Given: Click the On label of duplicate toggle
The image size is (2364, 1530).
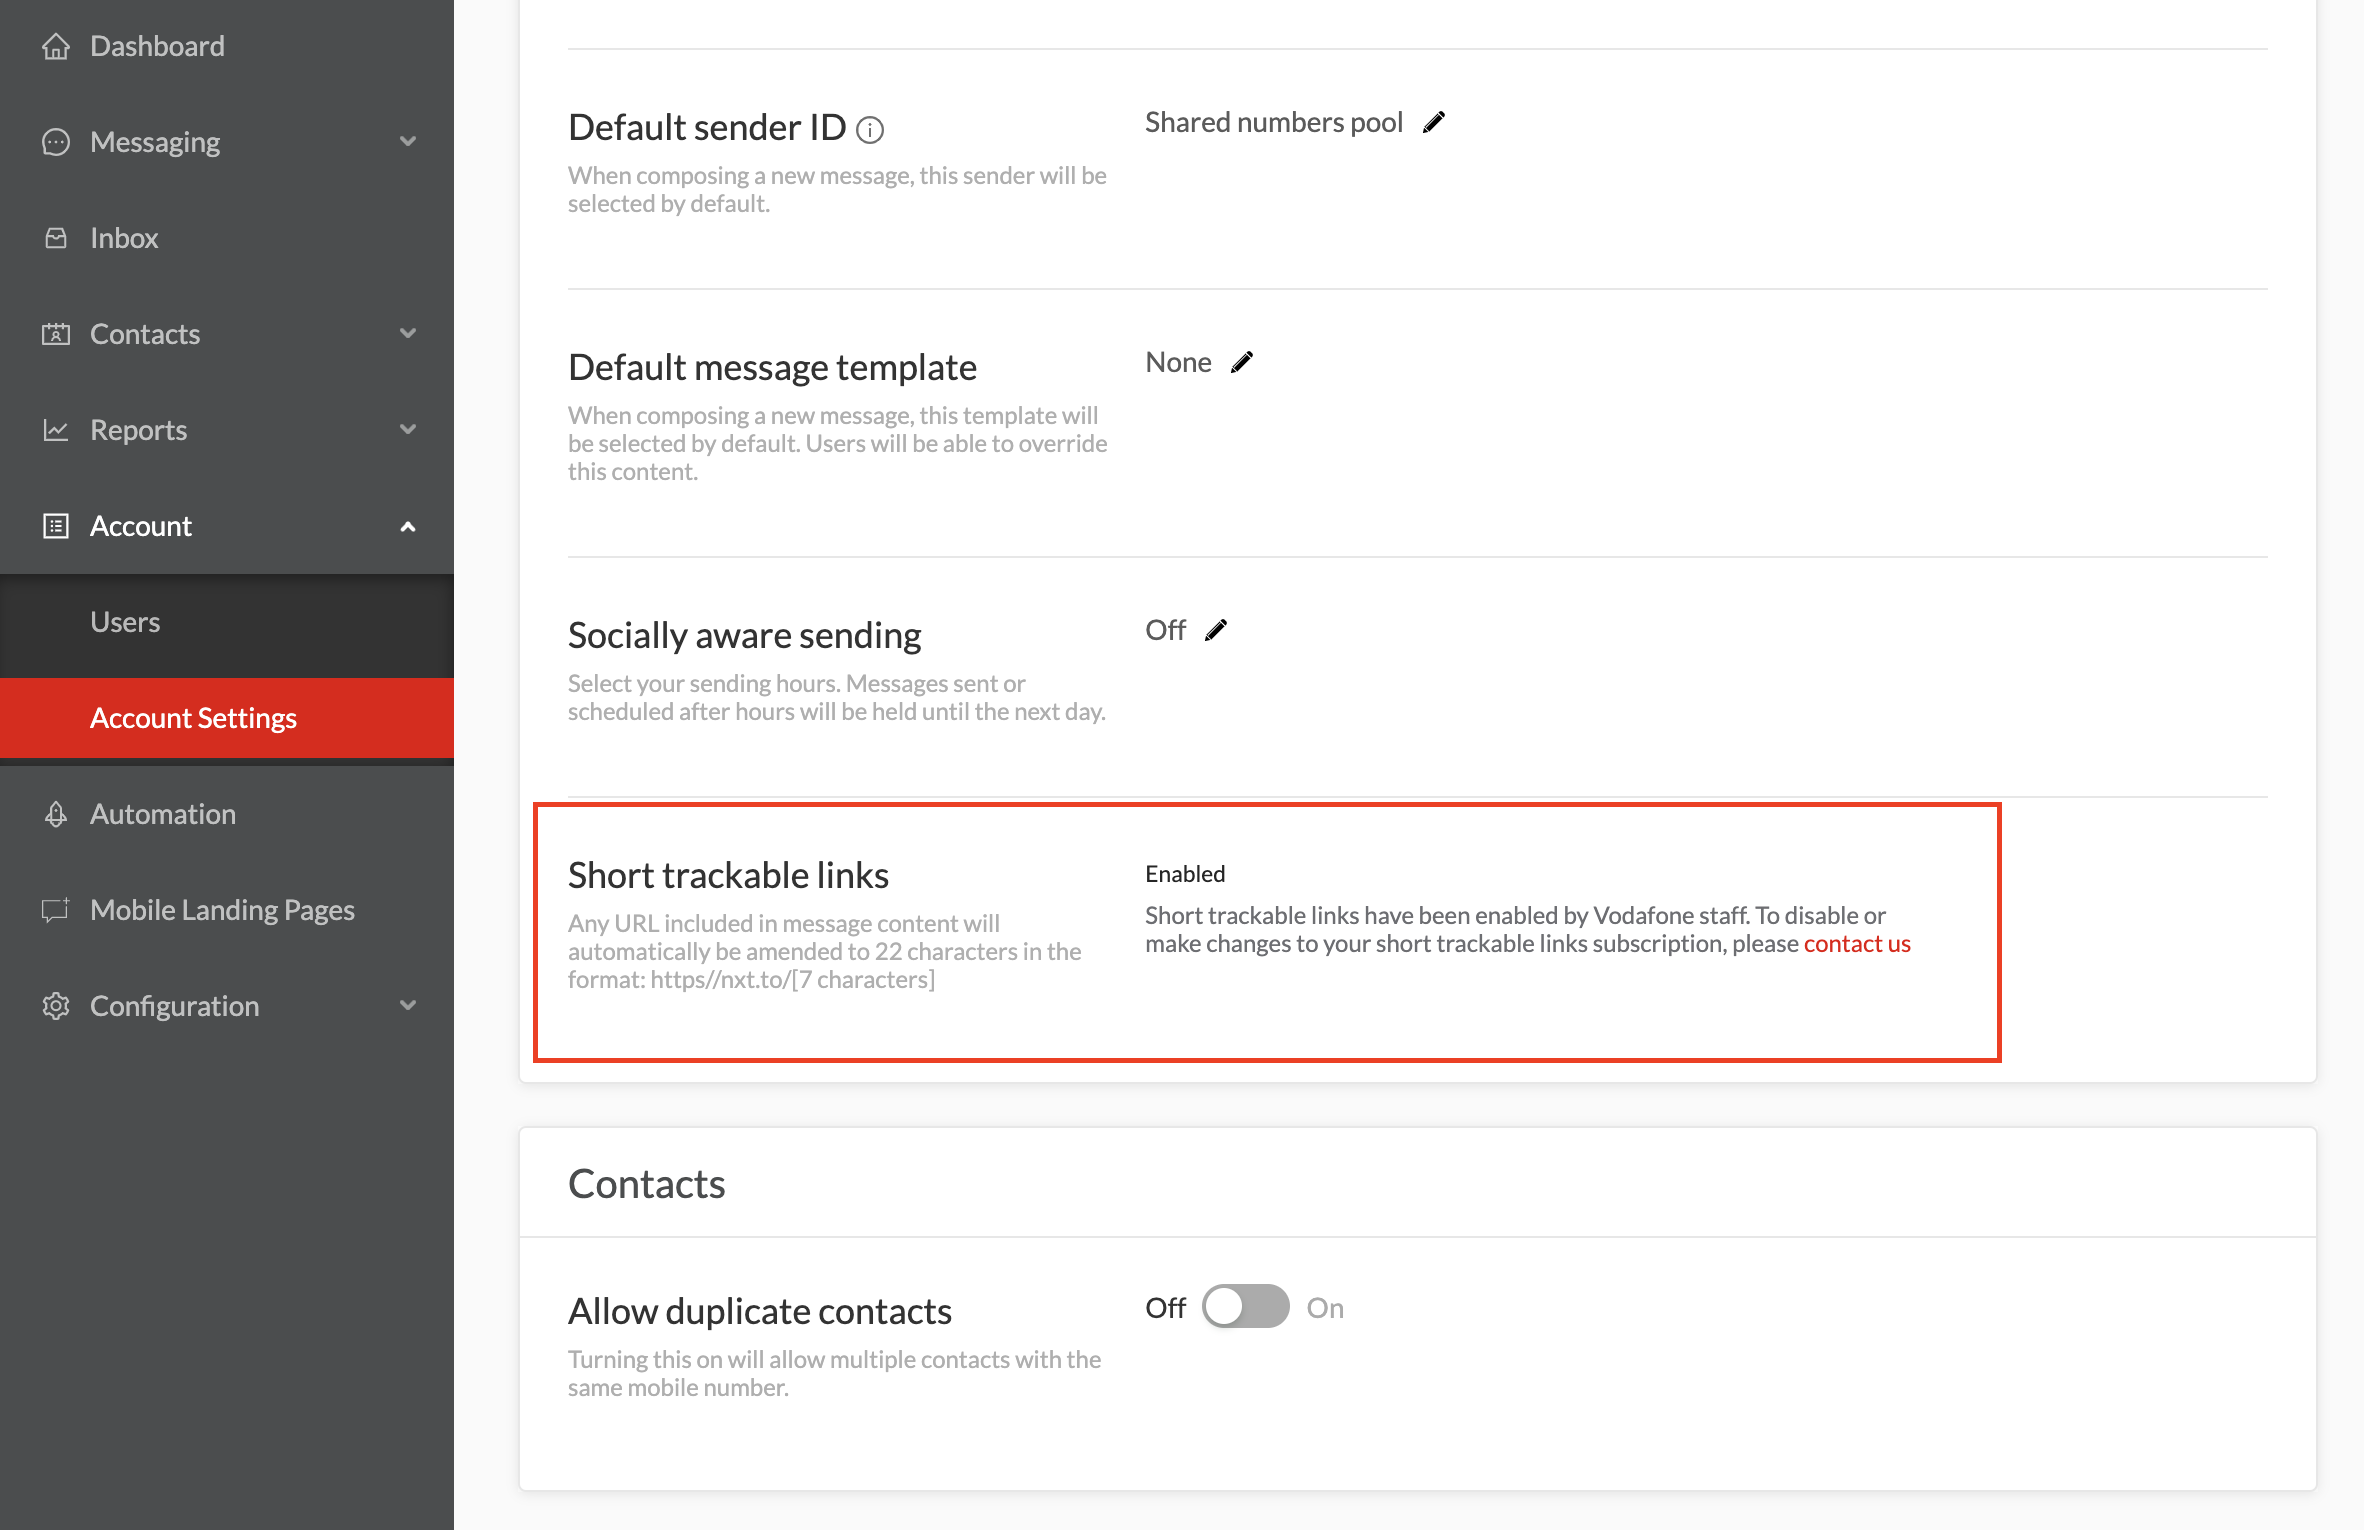Looking at the screenshot, I should [x=1325, y=1308].
